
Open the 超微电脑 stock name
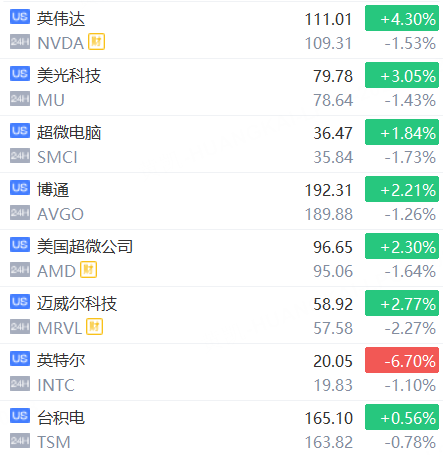click(69, 132)
